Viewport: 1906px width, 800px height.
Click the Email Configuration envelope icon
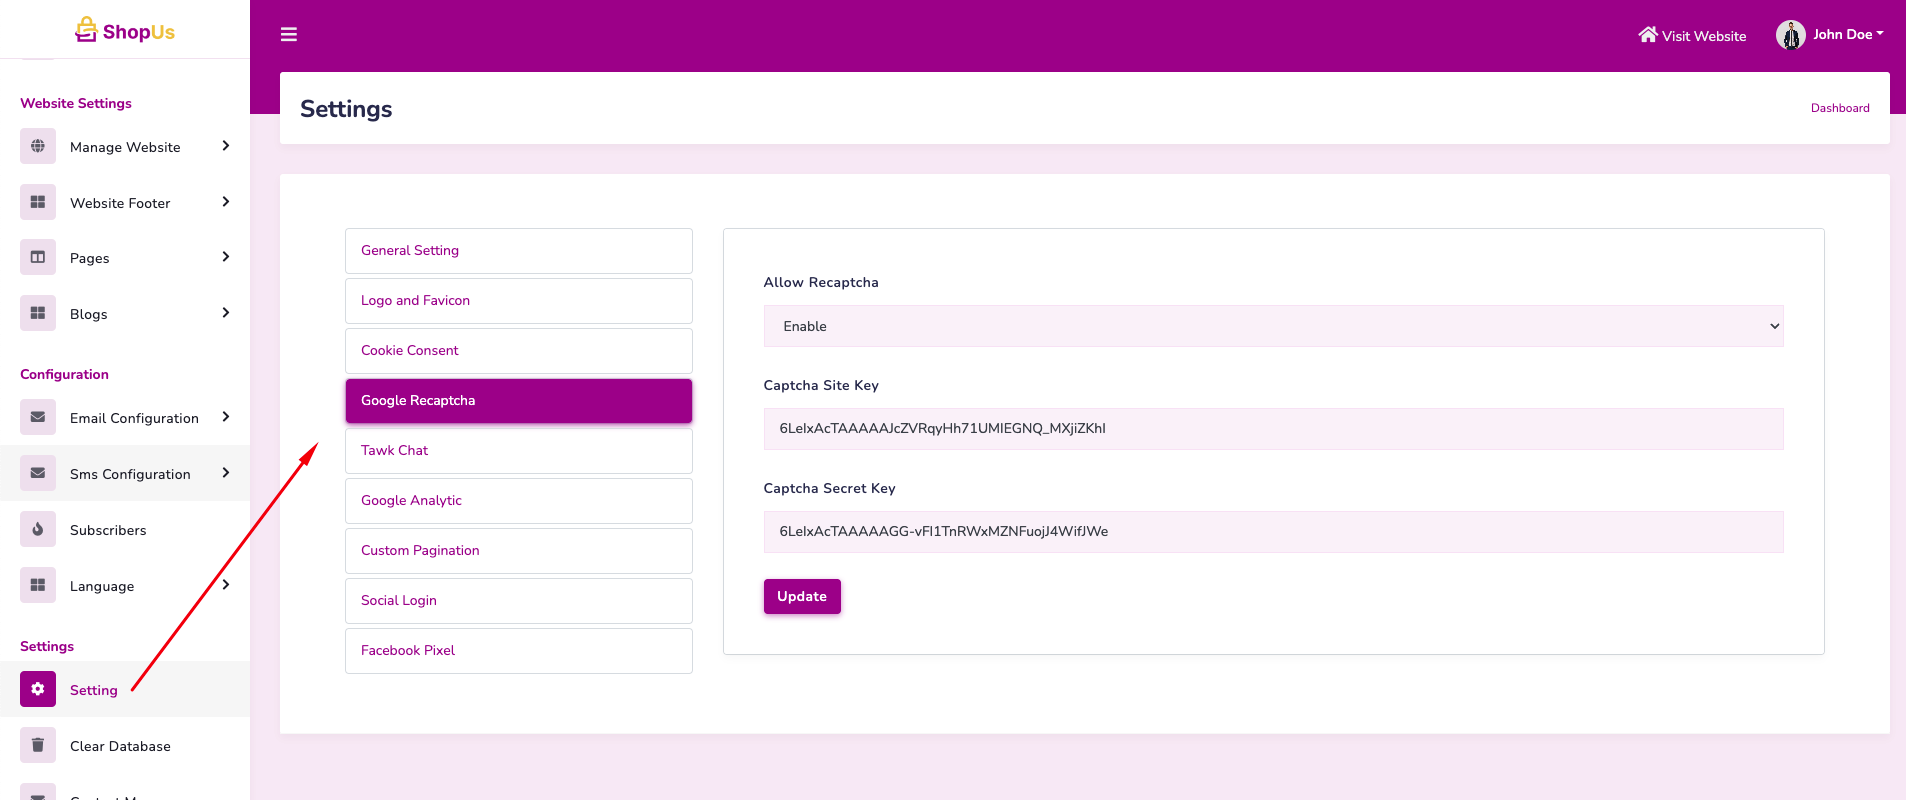[x=38, y=417]
